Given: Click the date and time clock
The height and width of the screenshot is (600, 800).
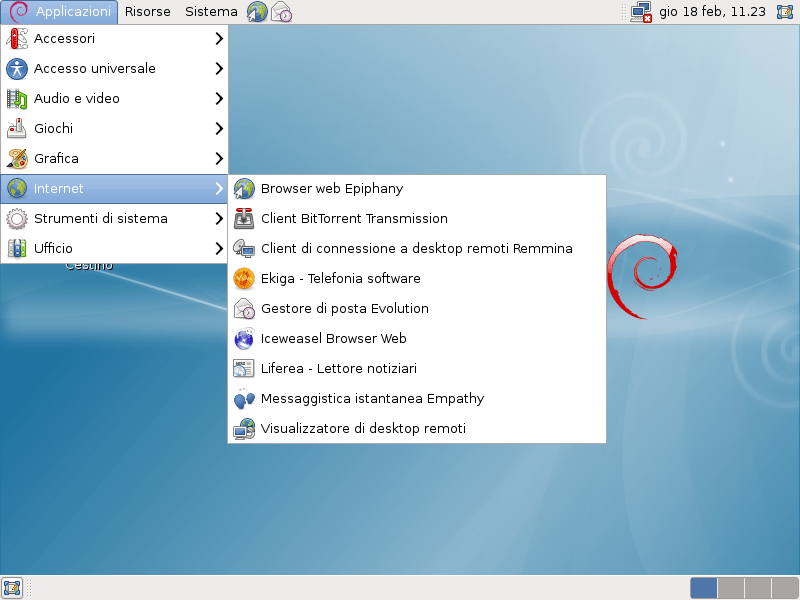Looking at the screenshot, I should pyautogui.click(x=710, y=12).
